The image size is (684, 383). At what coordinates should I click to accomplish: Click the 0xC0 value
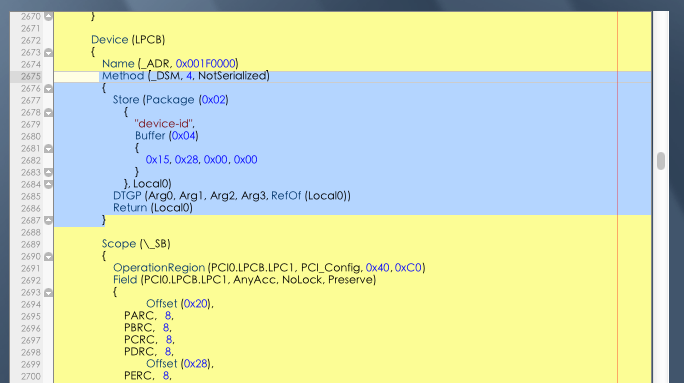point(408,268)
